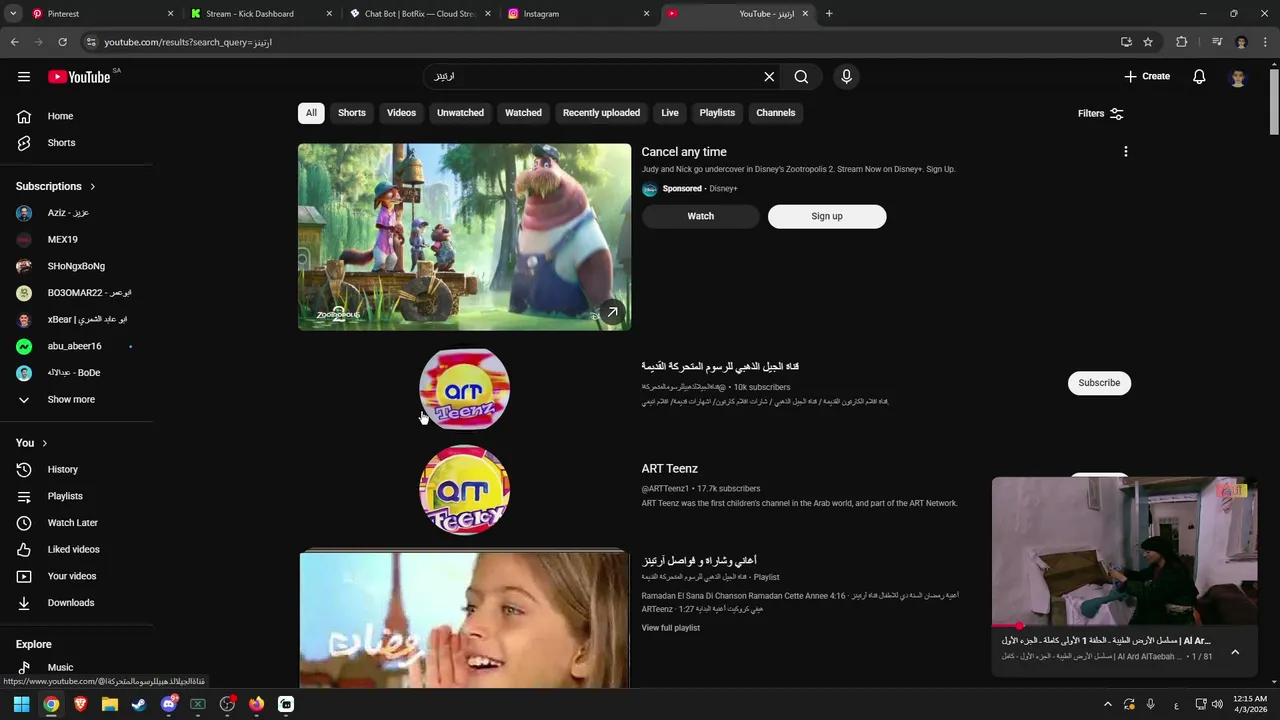Viewport: 1280px width, 720px height.
Task: Expand the Subscriptions section chevron
Action: (x=93, y=187)
